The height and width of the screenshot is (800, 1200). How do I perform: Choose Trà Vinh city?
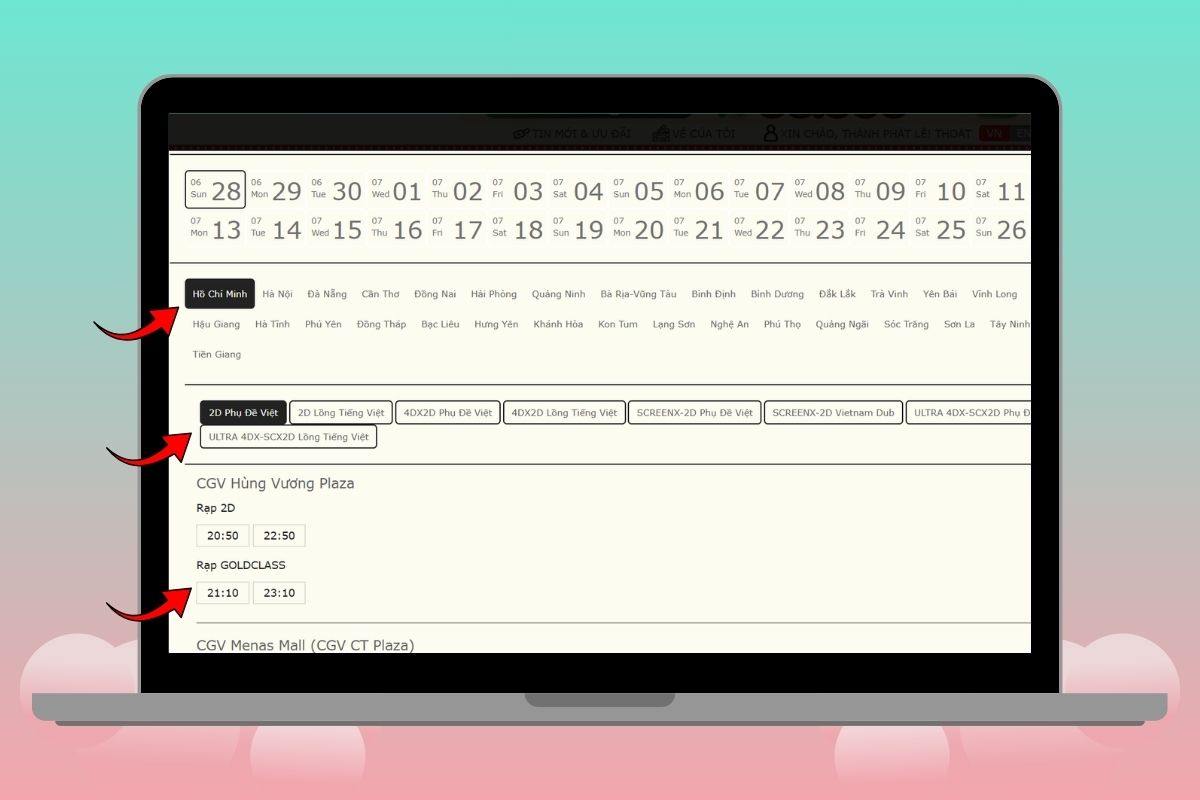(x=889, y=294)
